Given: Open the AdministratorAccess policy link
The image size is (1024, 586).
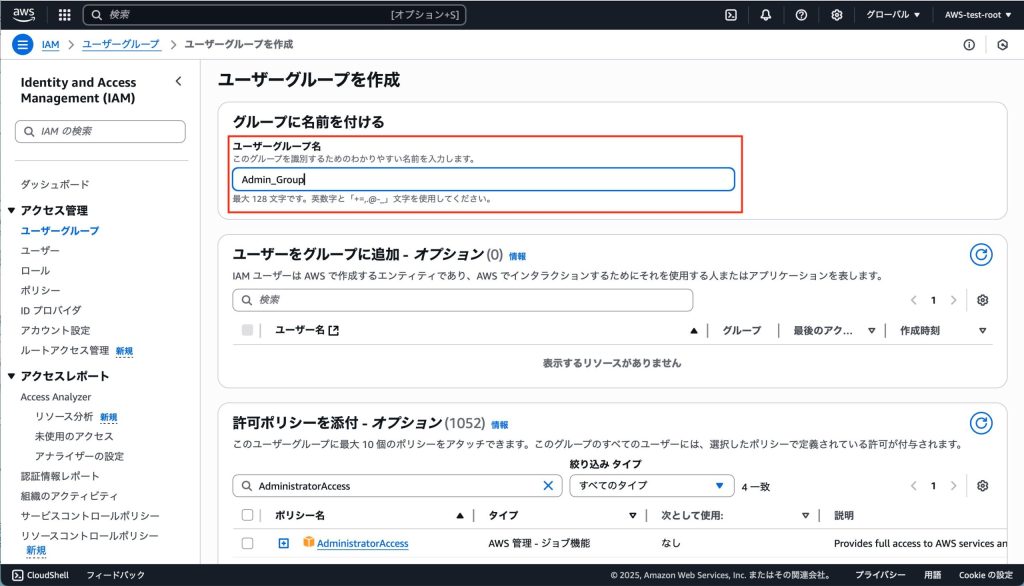Looking at the screenshot, I should (362, 543).
